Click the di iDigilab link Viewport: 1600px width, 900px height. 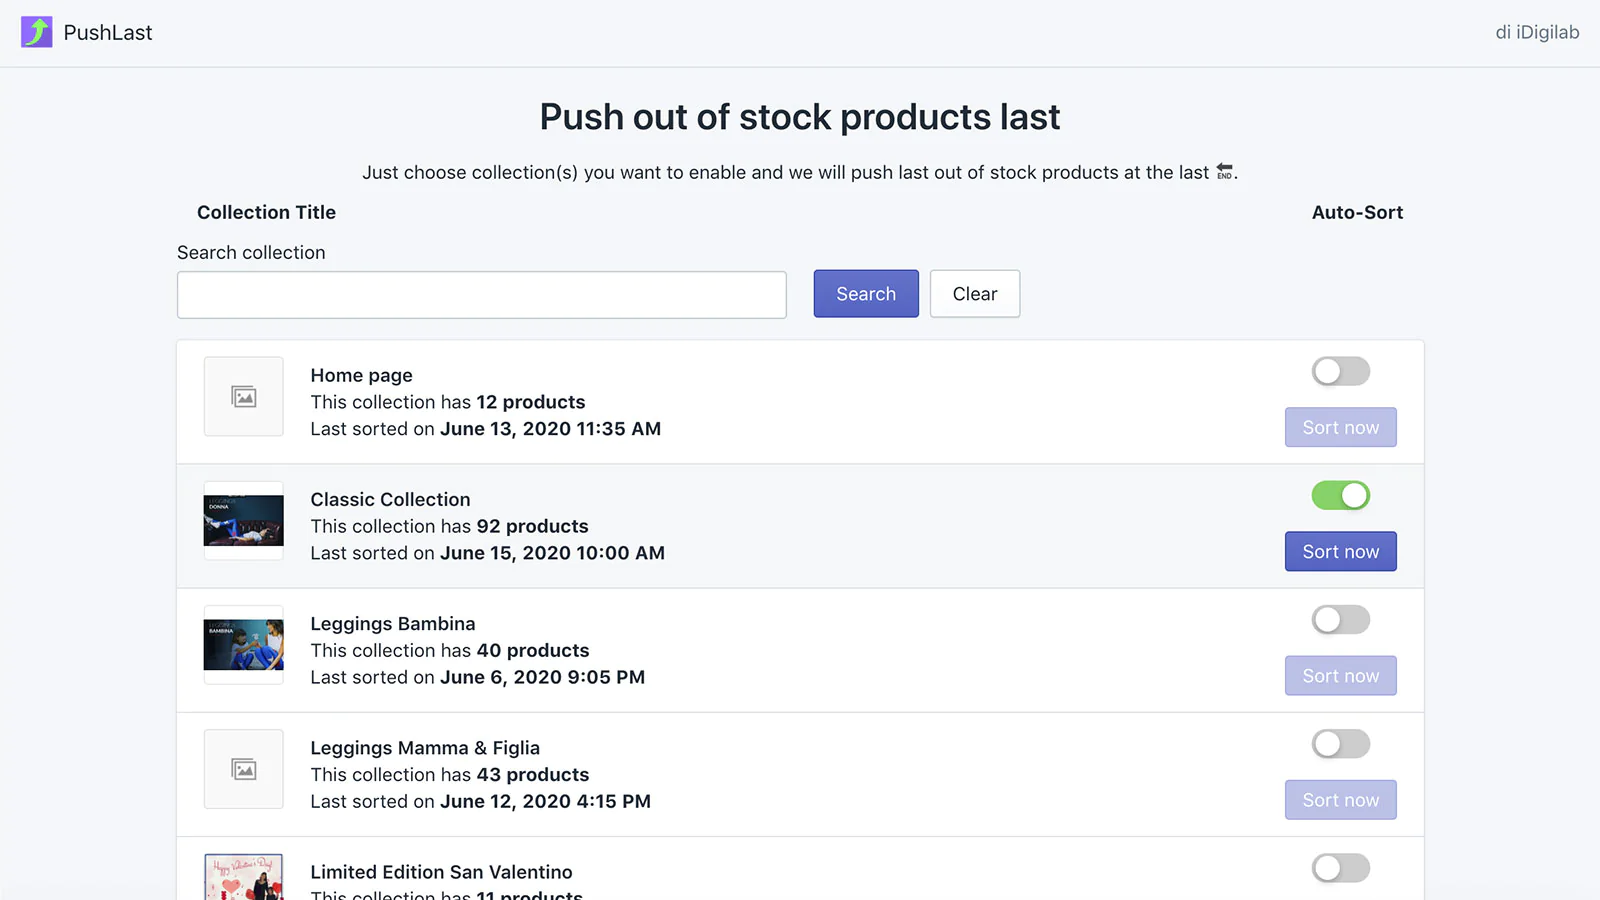coord(1537,32)
